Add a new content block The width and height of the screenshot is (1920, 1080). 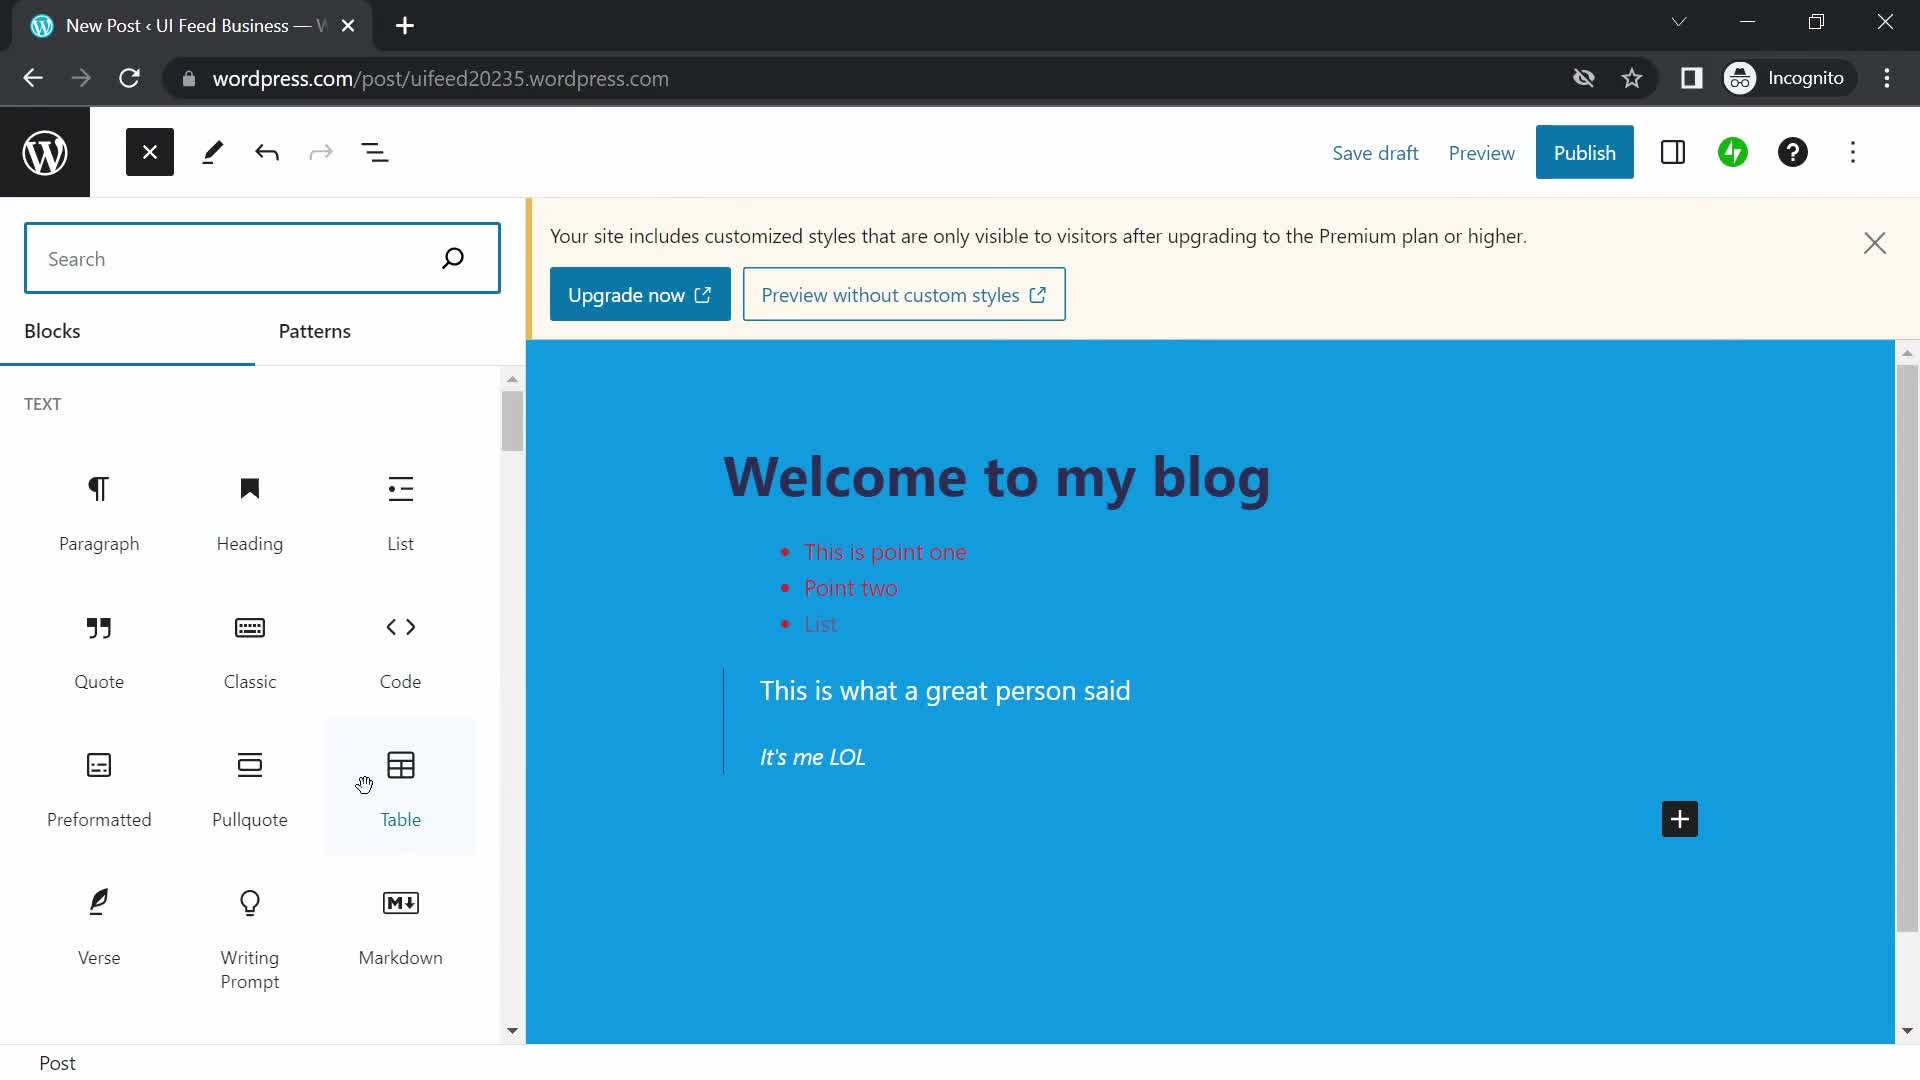click(x=1679, y=820)
